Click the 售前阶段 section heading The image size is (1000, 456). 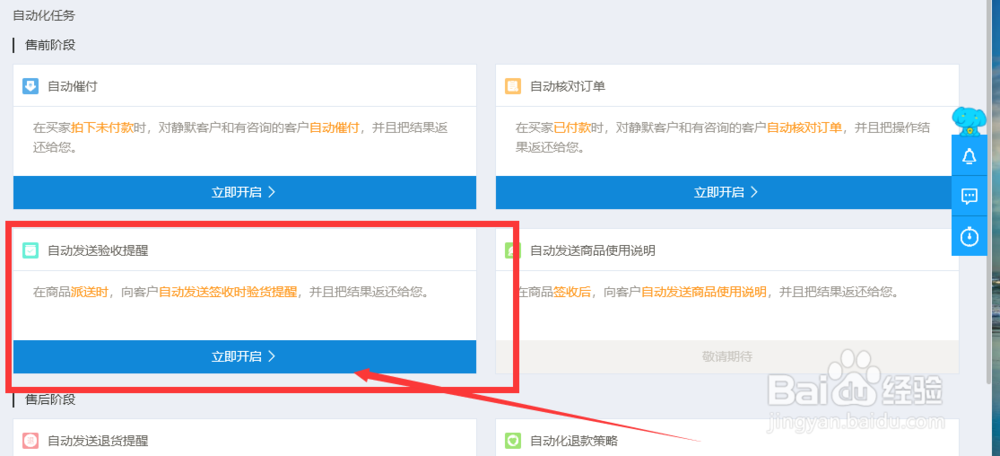pos(50,45)
